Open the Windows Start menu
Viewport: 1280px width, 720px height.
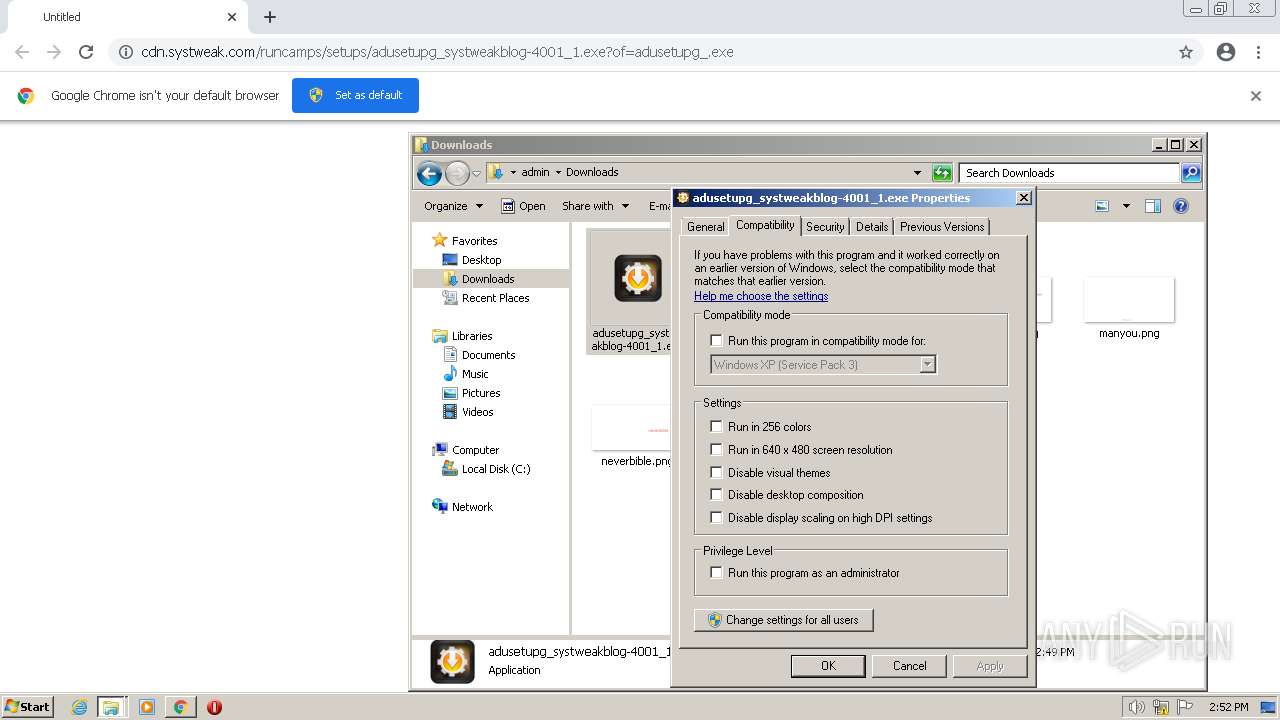[x=28, y=707]
